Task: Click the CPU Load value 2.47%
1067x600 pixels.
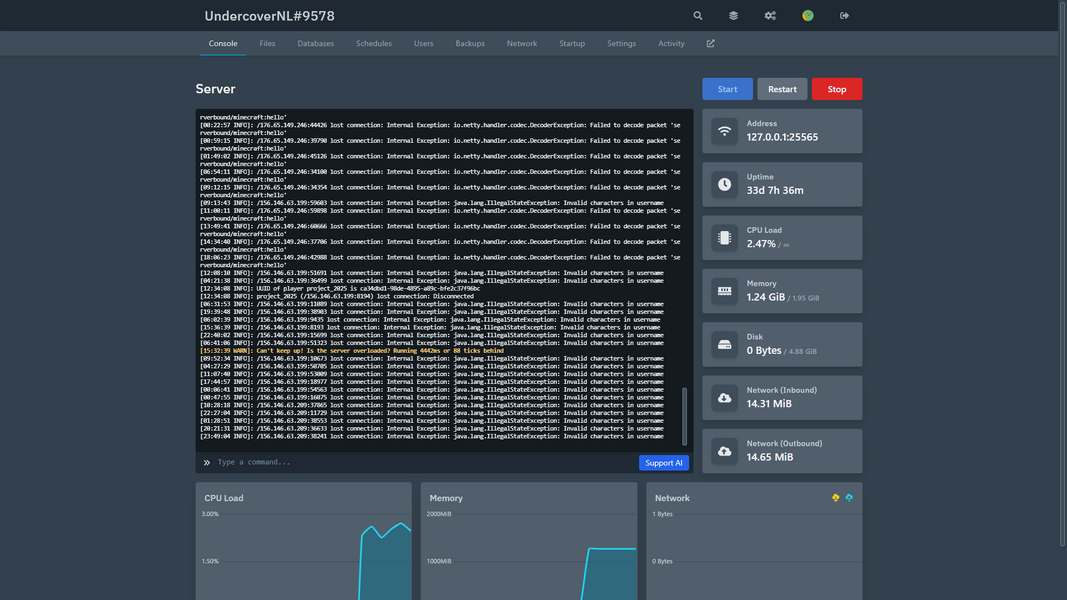Action: 761,244
